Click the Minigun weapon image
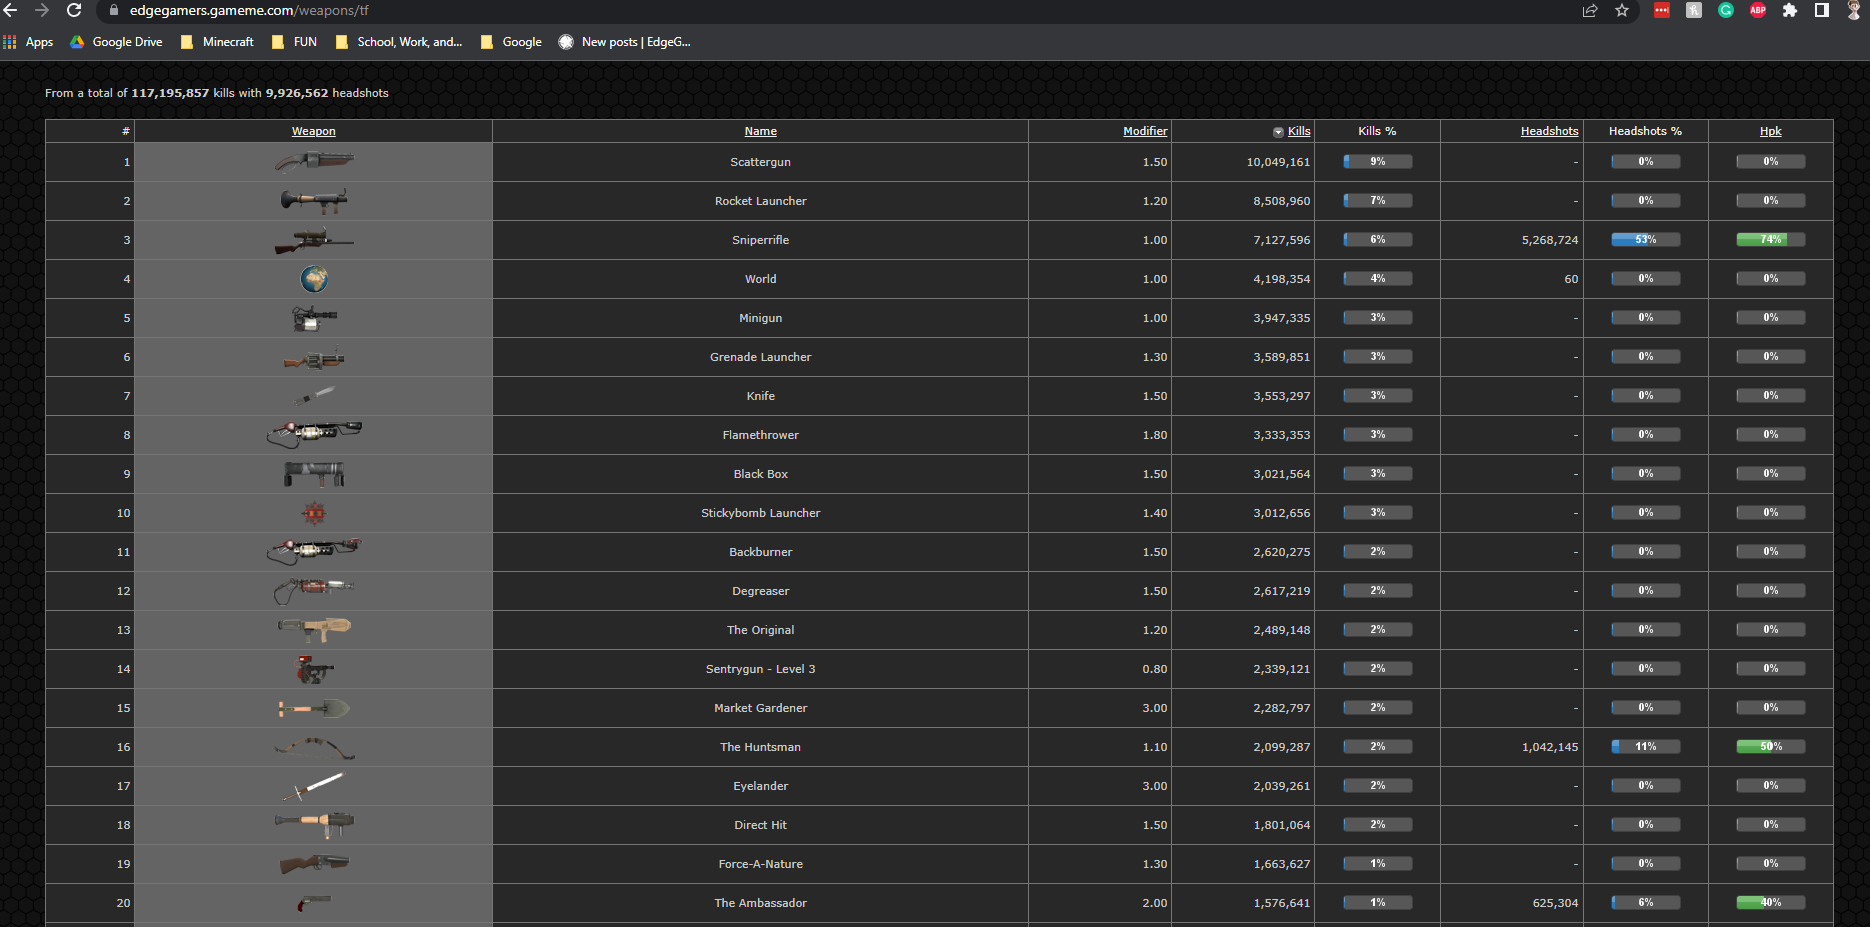The width and height of the screenshot is (1870, 927). click(314, 318)
